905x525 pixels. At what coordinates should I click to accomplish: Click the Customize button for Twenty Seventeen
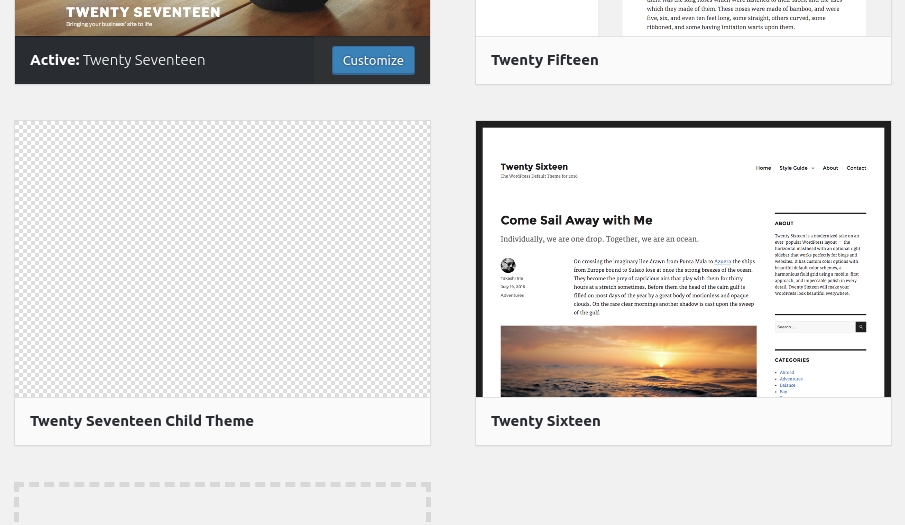click(373, 61)
